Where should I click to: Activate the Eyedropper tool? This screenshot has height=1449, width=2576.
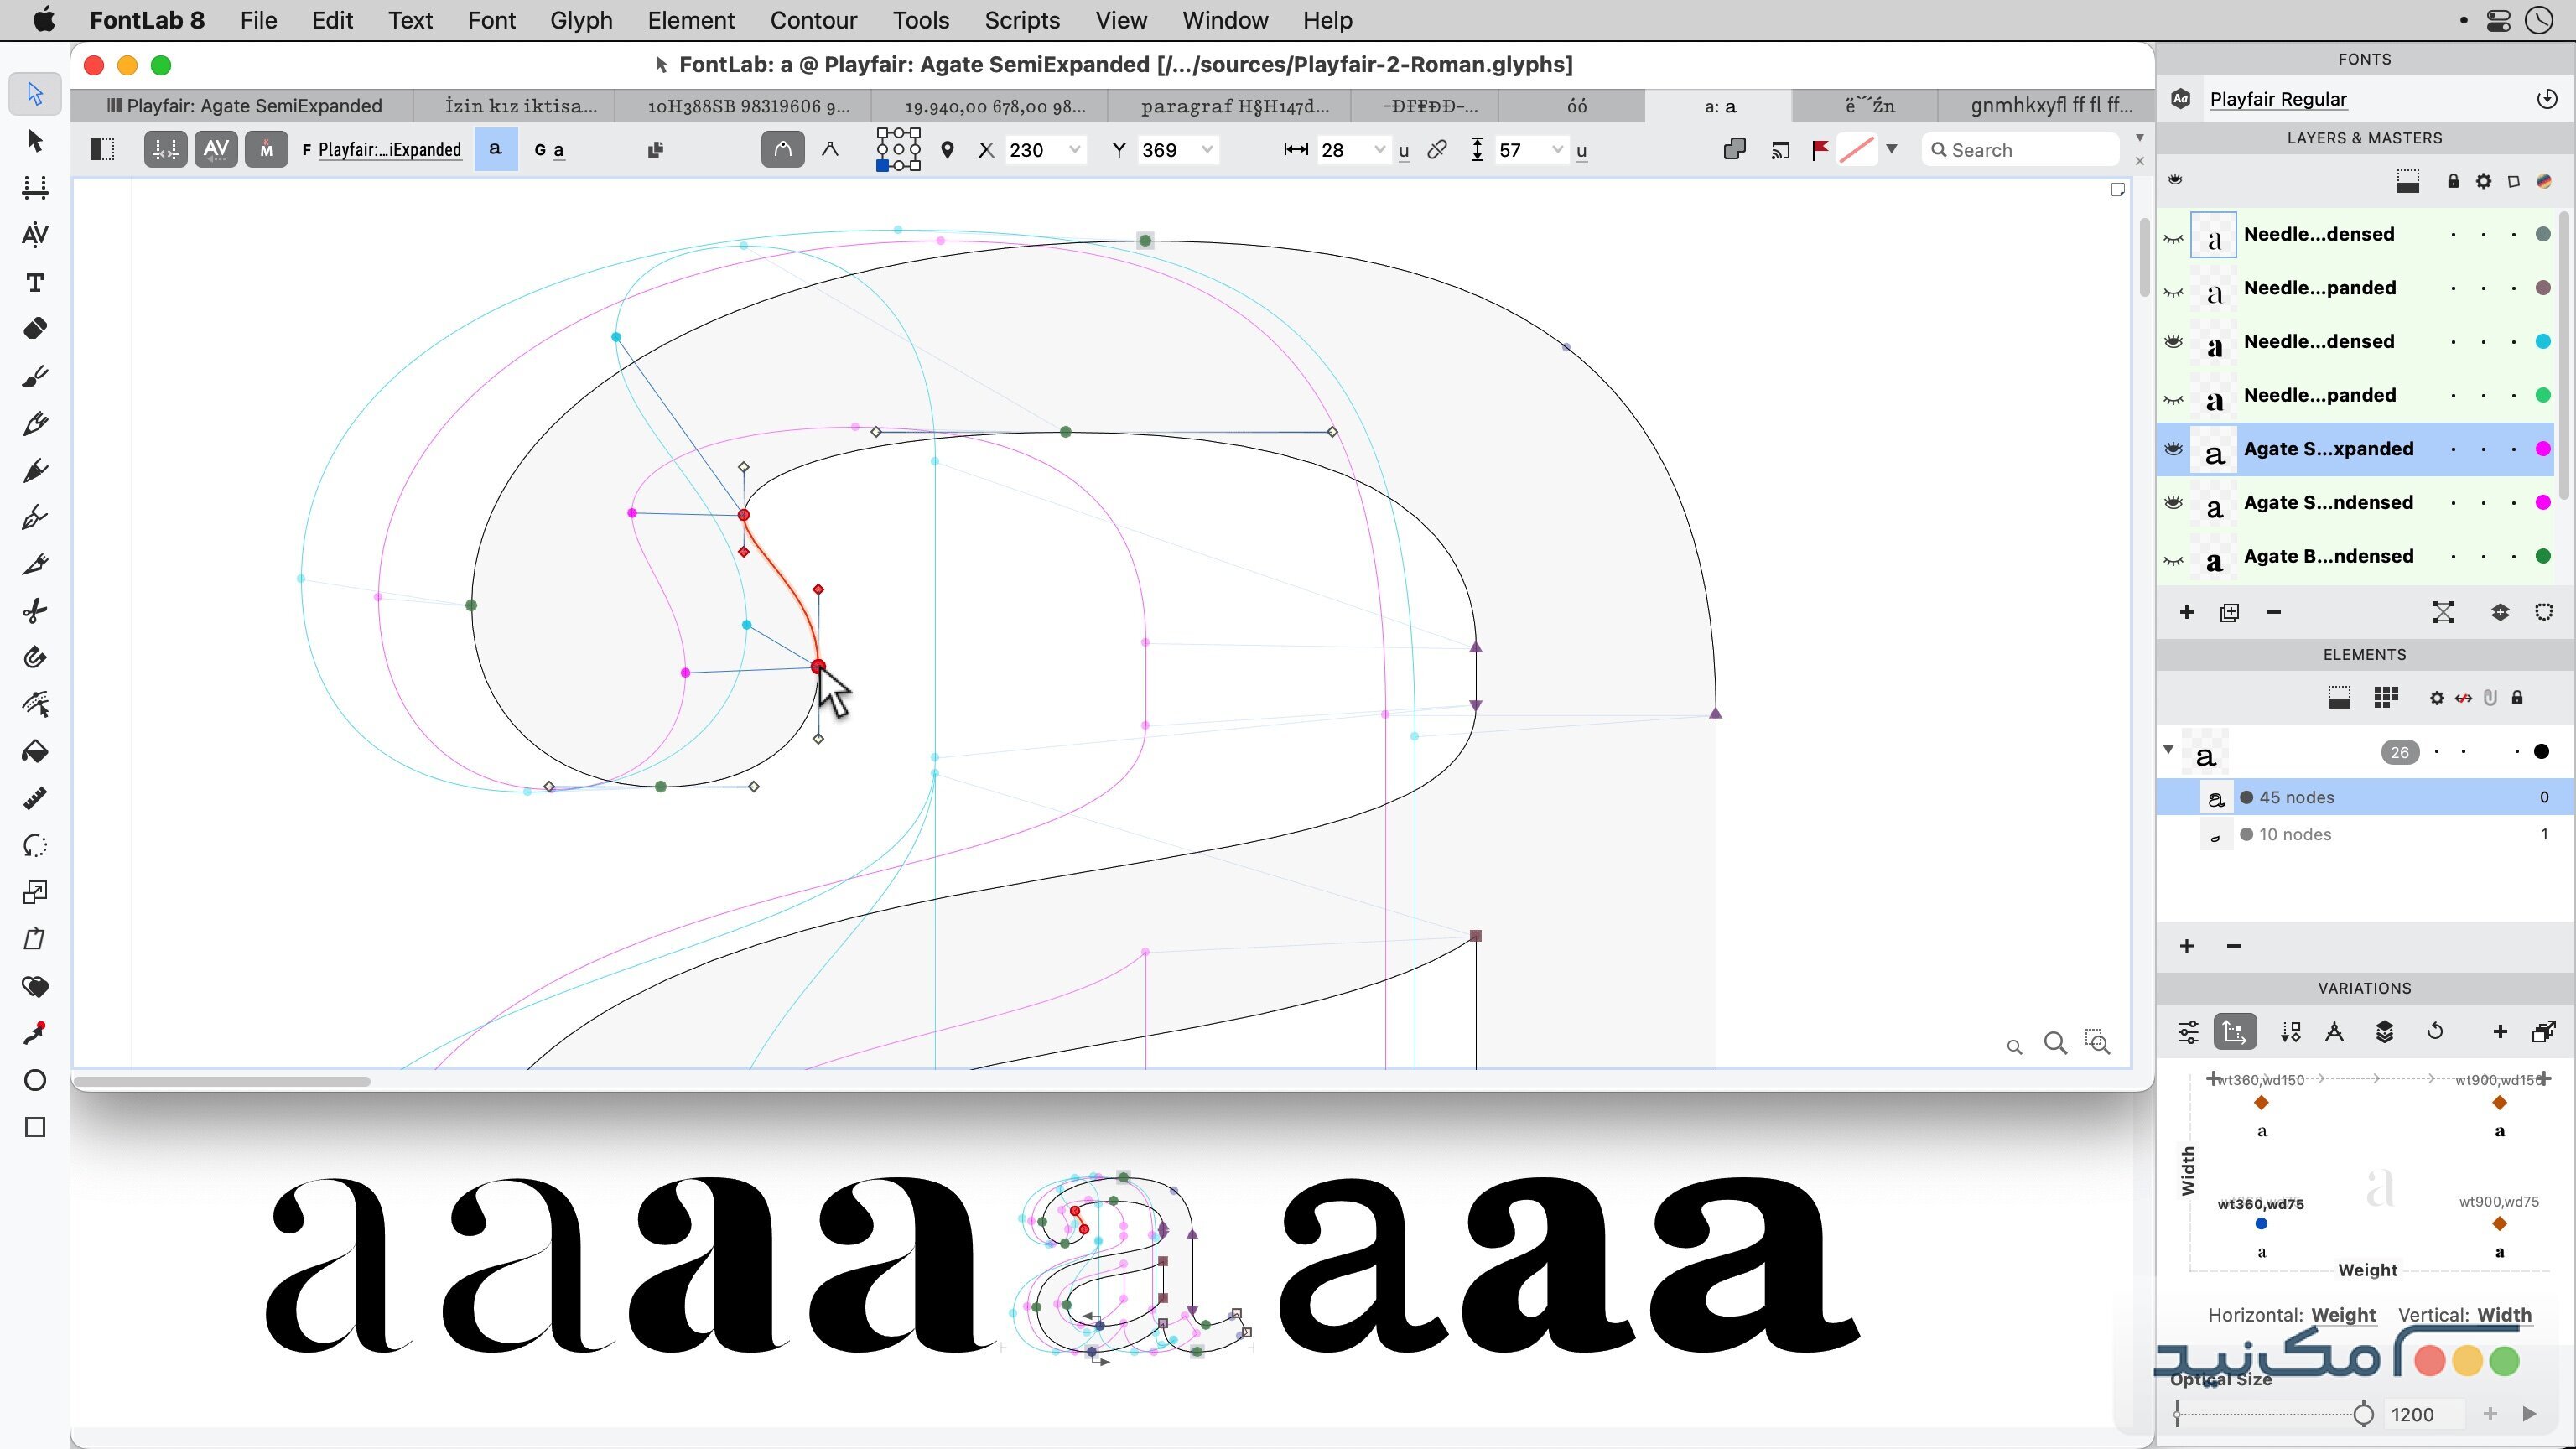[x=35, y=1033]
